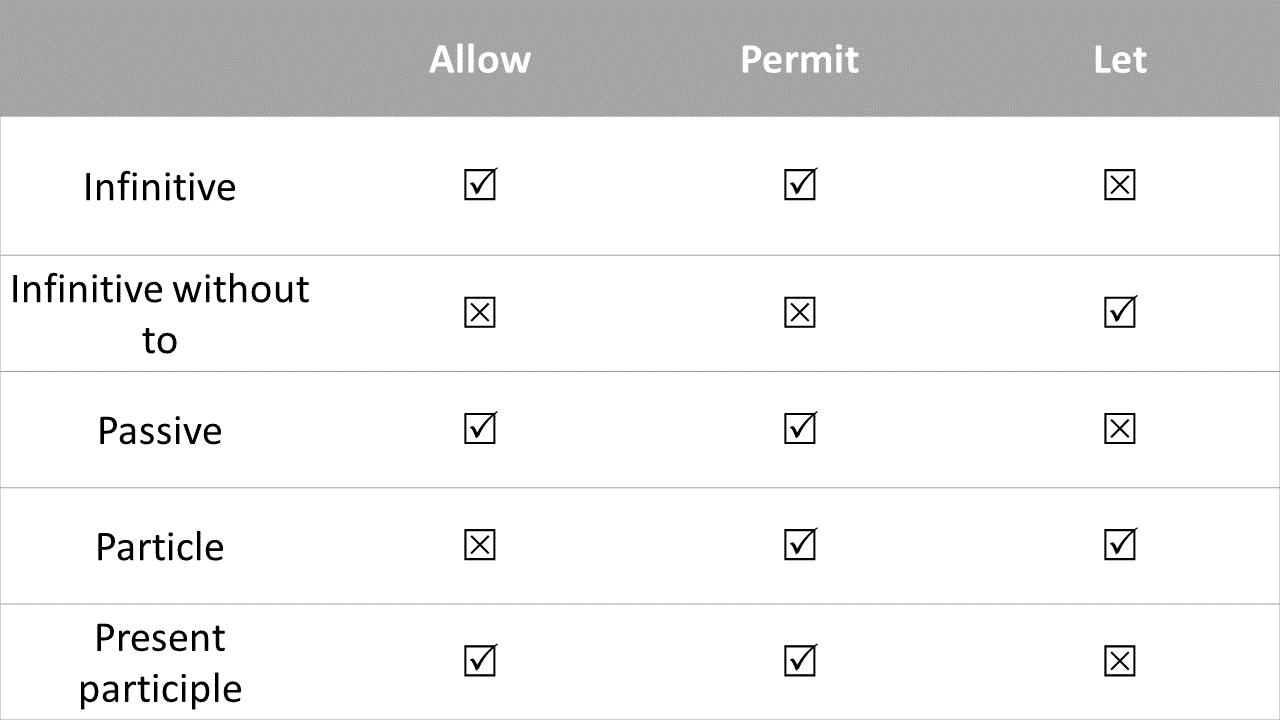Screen dimensions: 1280x720
Task: Click the crossed Let box in Infinitive row
Action: (1120, 186)
